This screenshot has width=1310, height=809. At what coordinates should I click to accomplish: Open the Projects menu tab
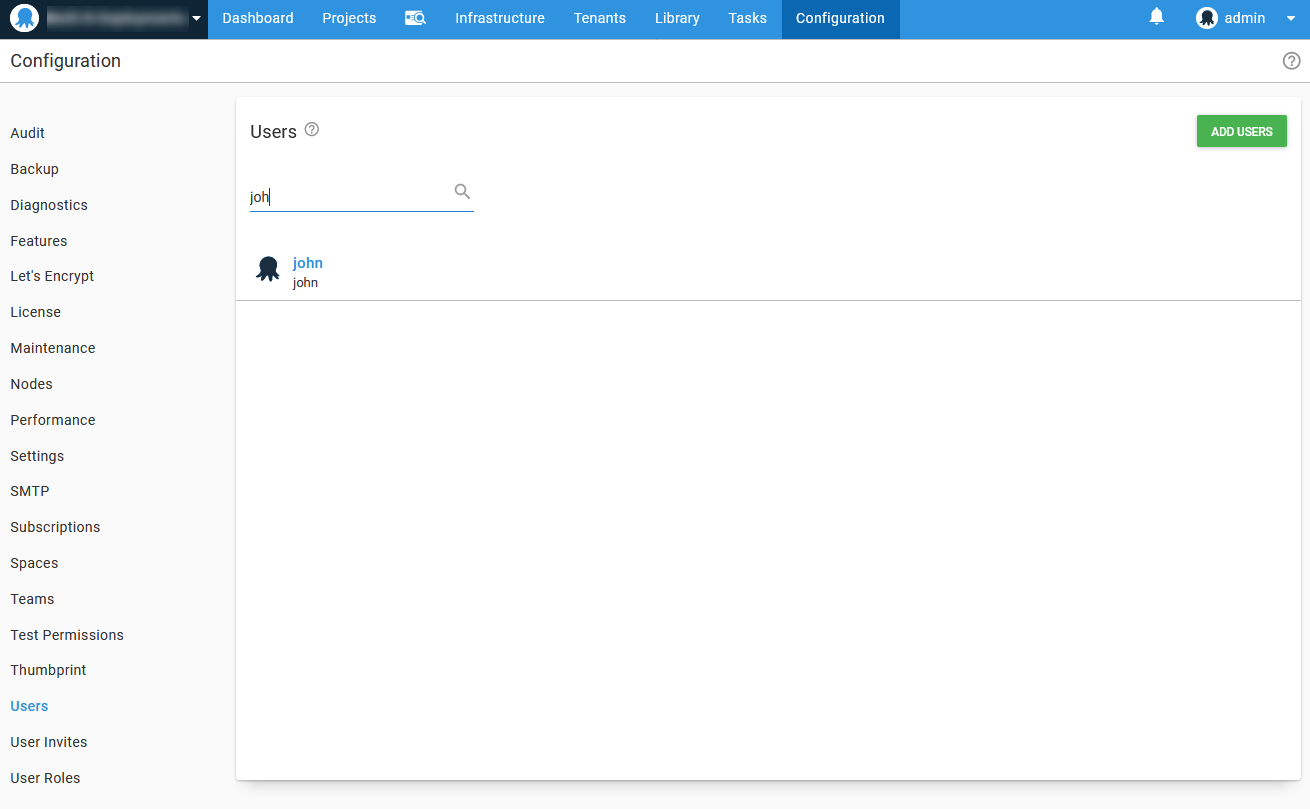point(349,18)
